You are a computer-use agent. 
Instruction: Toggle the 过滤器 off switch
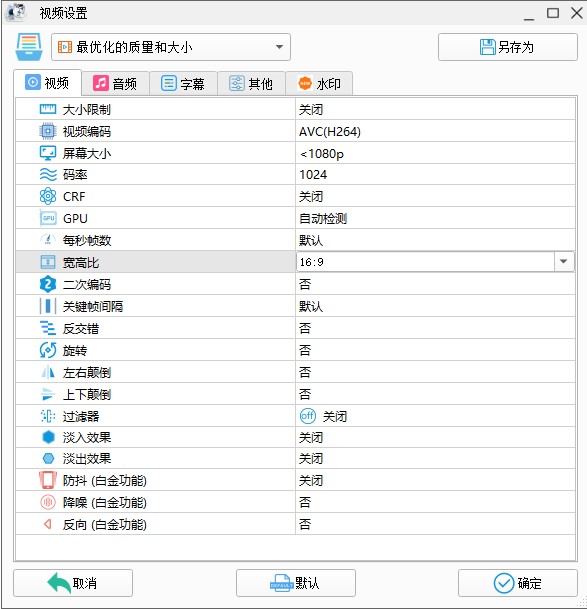[x=308, y=416]
